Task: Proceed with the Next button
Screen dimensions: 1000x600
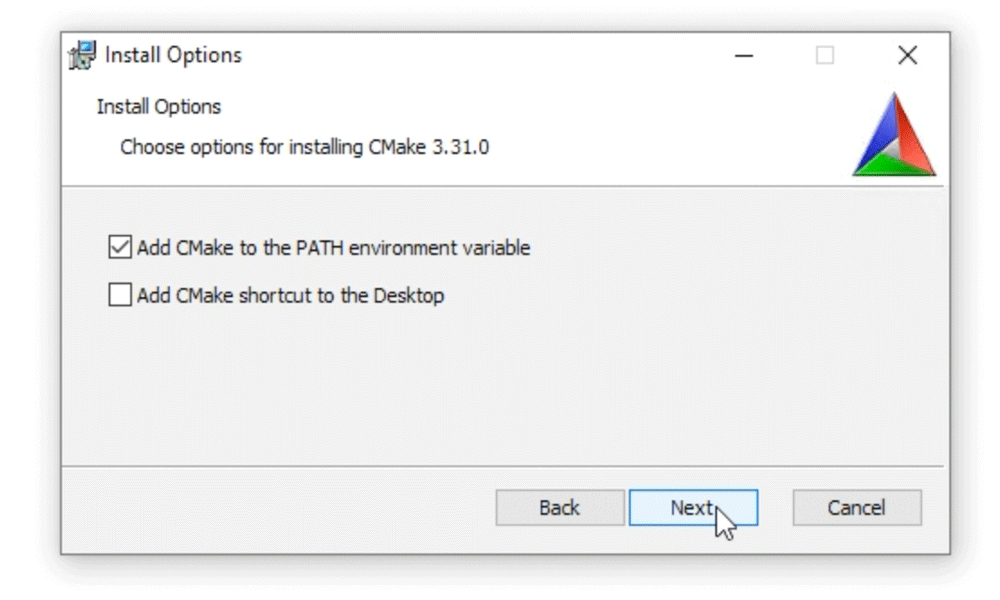Action: click(x=693, y=508)
